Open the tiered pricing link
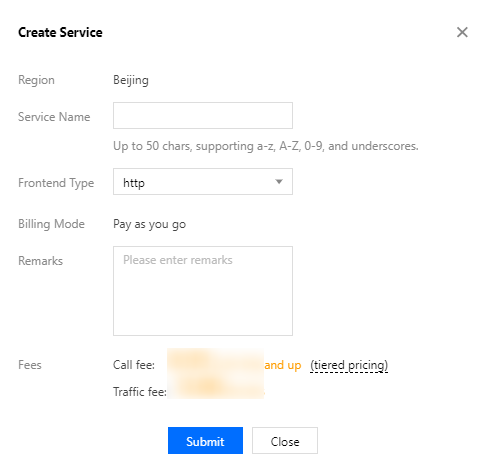The image size is (490, 472). [x=349, y=365]
